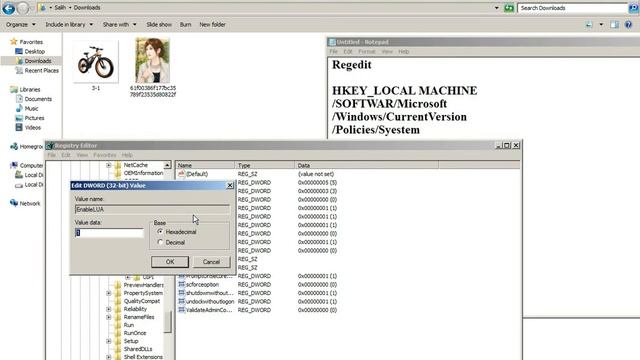Screen dimensions: 640x360
Task: Open Notepad File menu
Action: click(333, 51)
